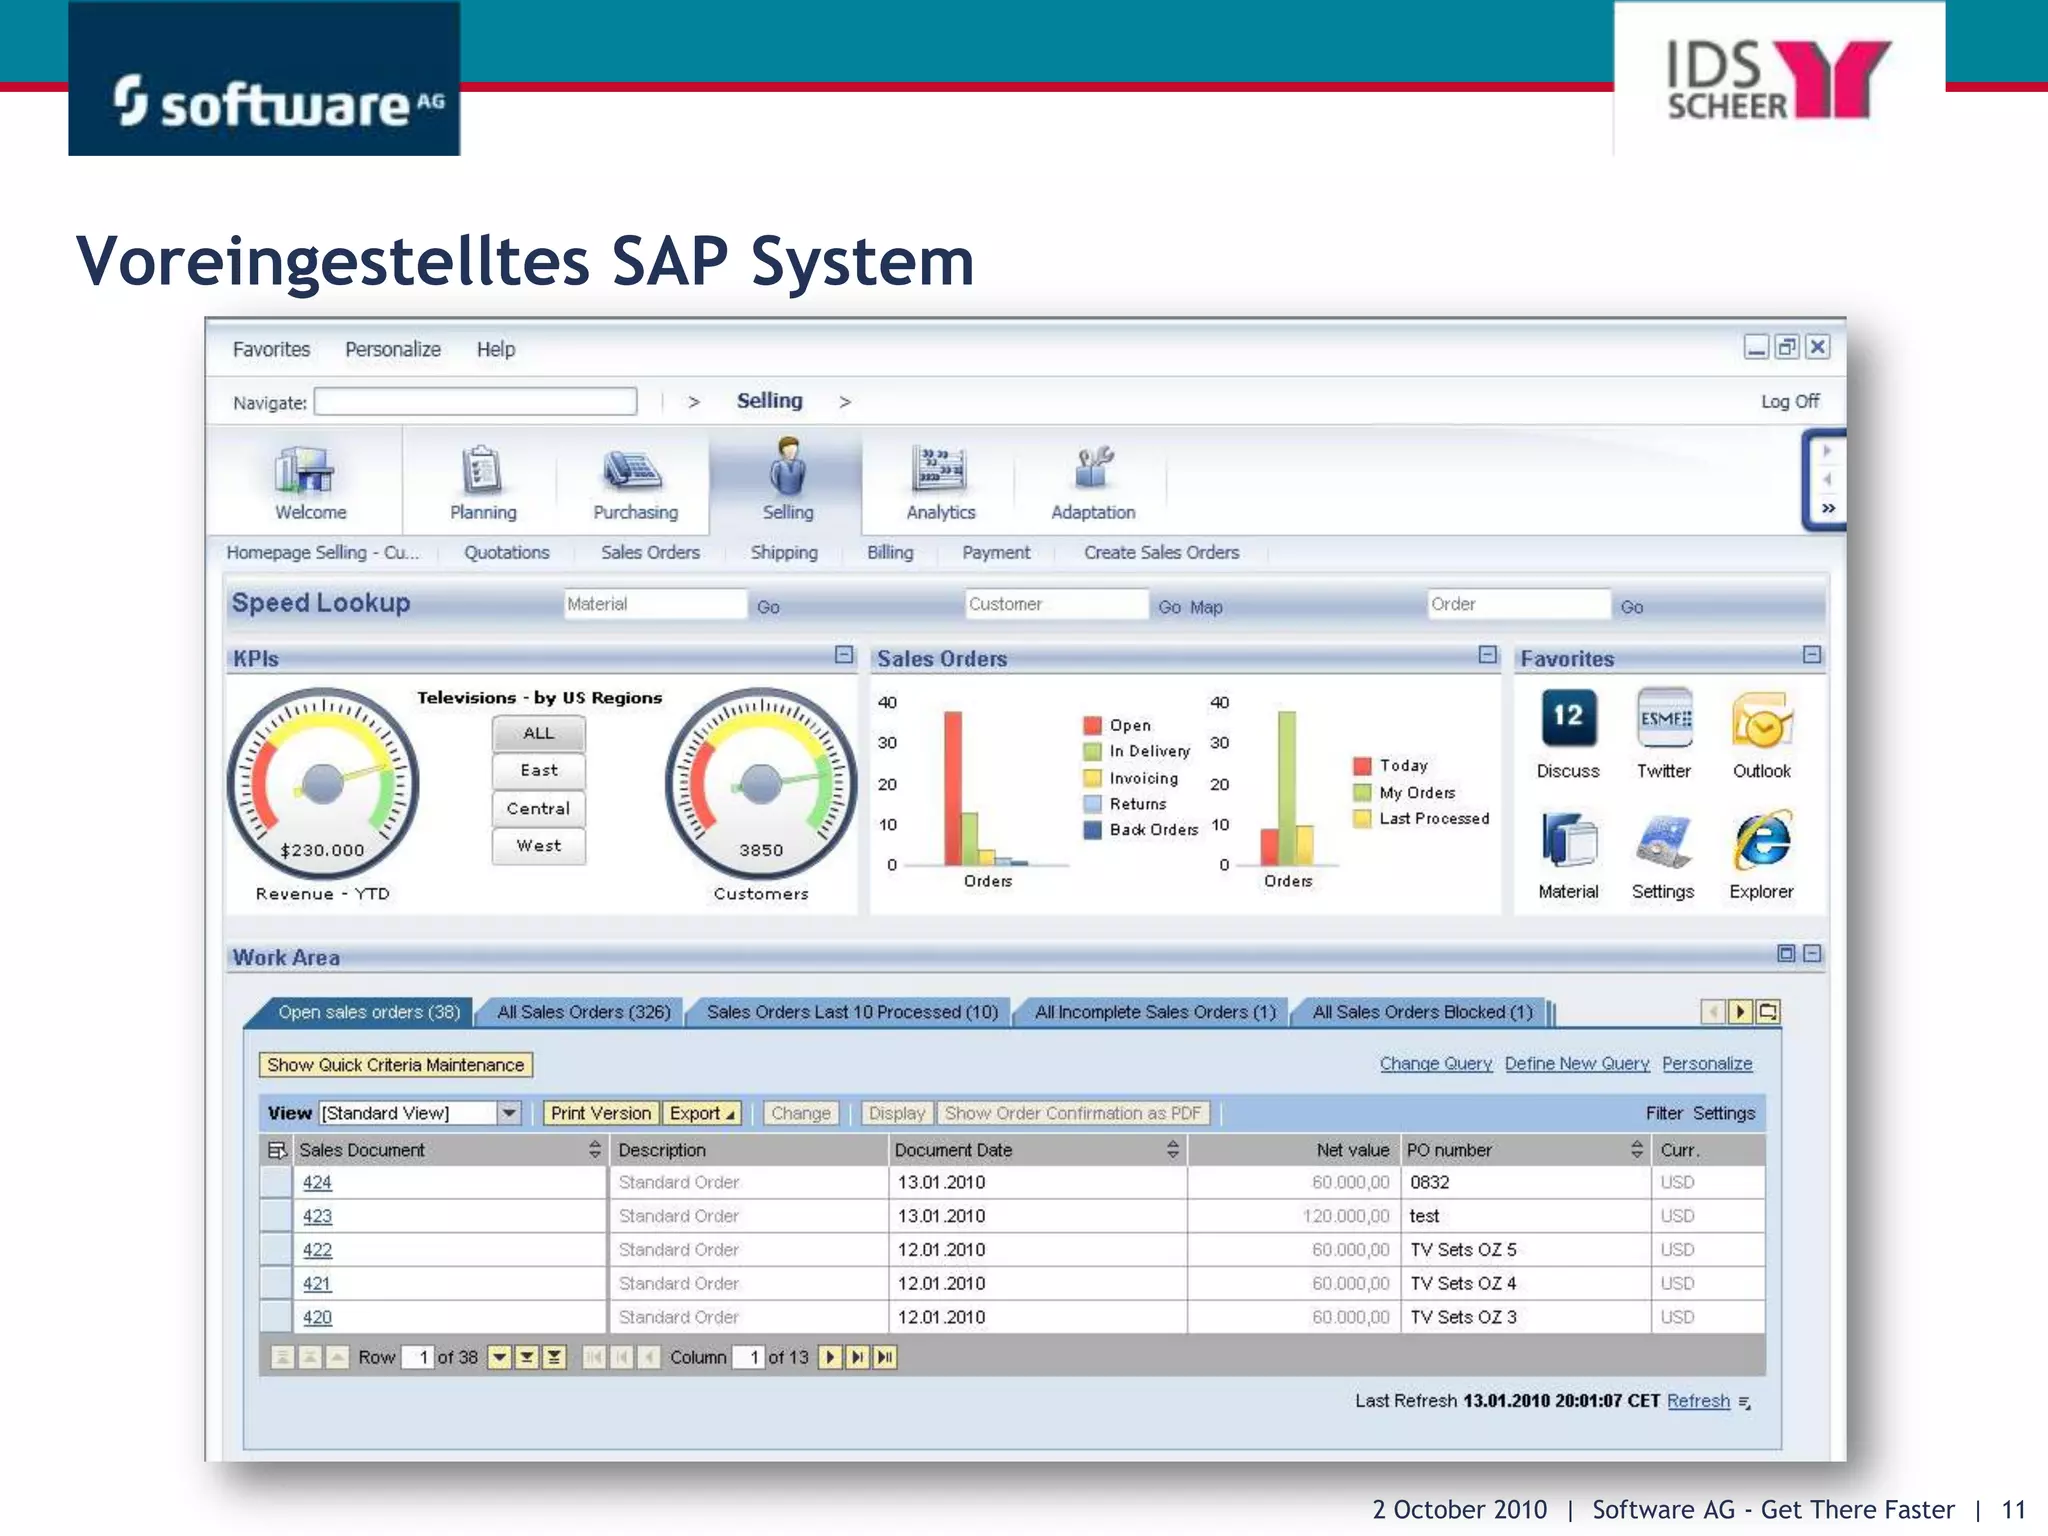Open the Standard View dropdown
Screen dimensions: 2048x1536
(x=509, y=1113)
